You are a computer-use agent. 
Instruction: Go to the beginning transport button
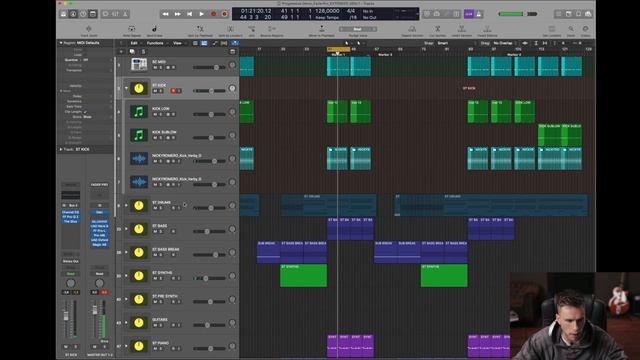[x=189, y=14]
